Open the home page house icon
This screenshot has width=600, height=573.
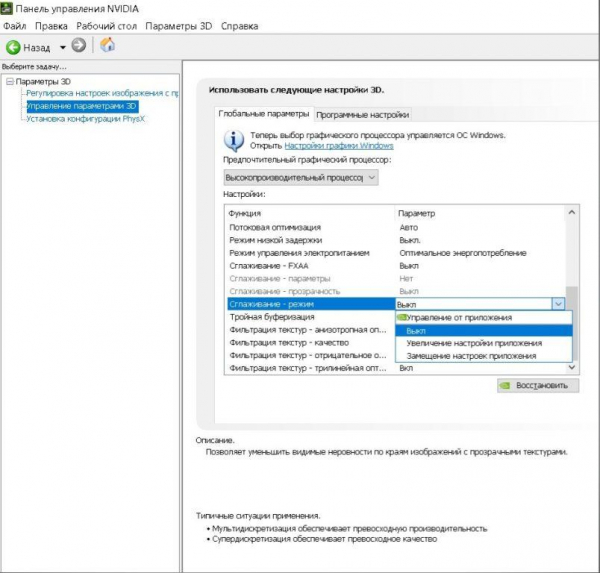tap(108, 45)
